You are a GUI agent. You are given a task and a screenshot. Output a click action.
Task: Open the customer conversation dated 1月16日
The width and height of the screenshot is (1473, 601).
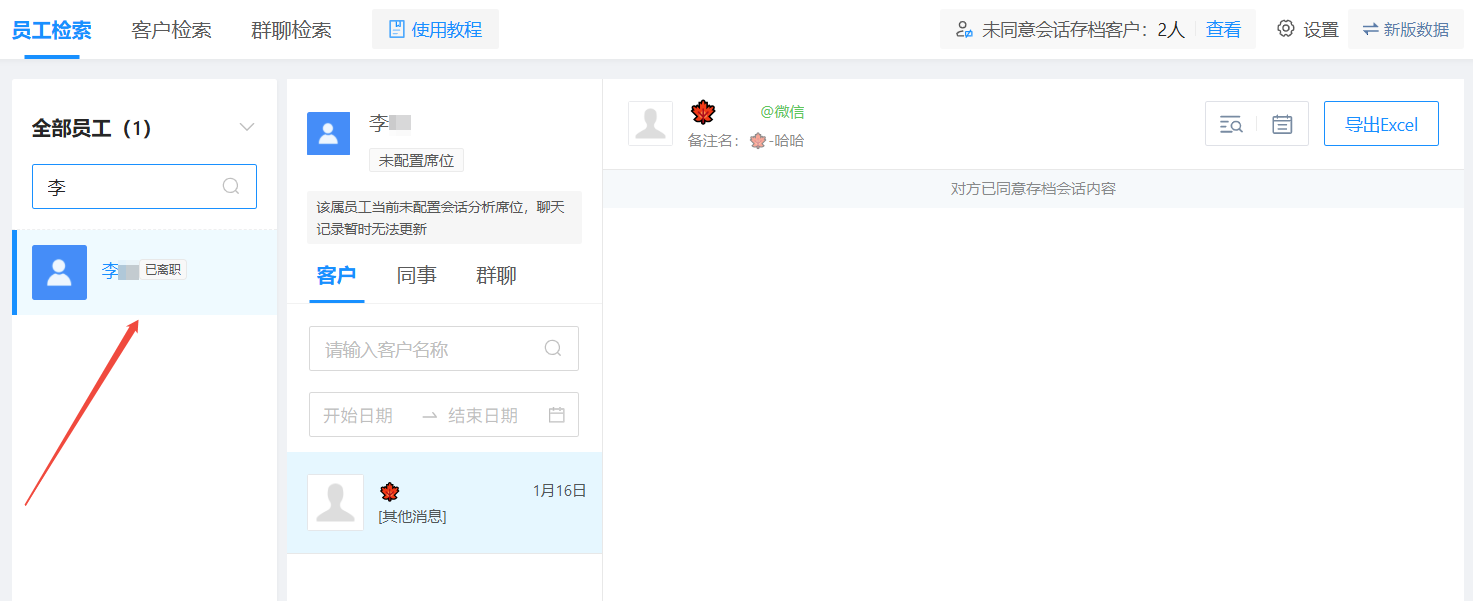[x=444, y=503]
